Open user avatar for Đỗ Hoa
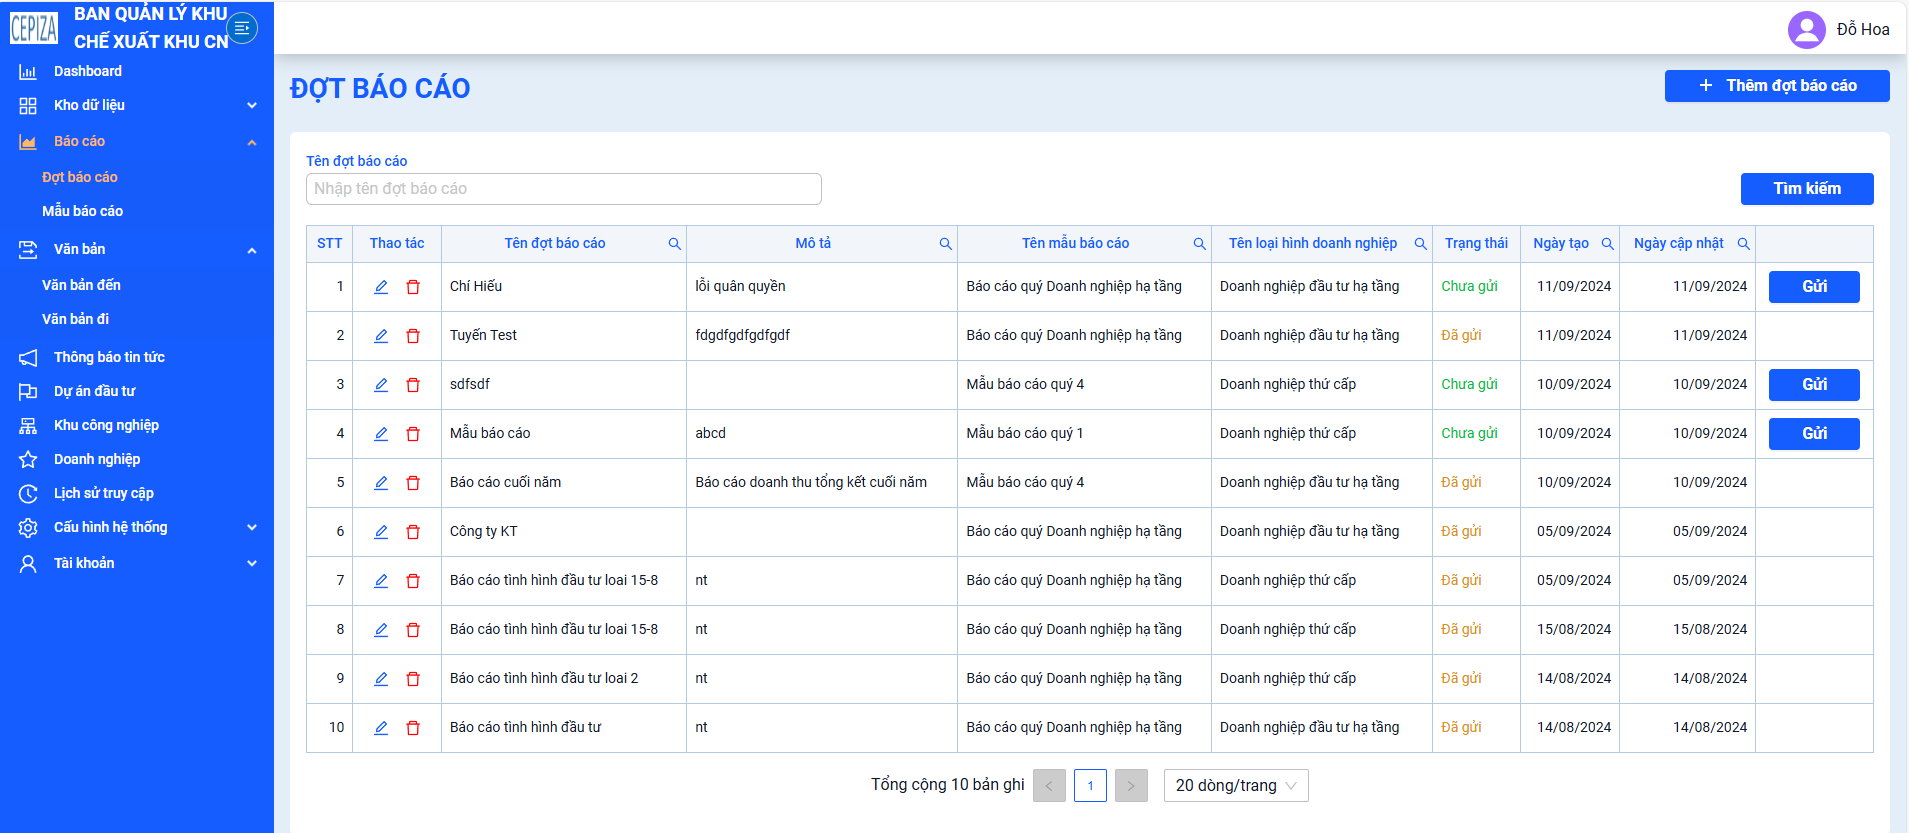The width and height of the screenshot is (1909, 833). [1806, 29]
